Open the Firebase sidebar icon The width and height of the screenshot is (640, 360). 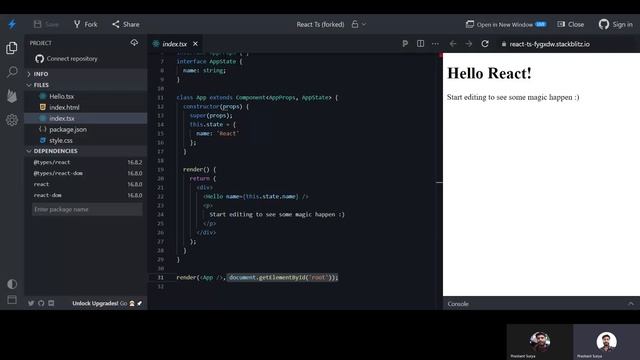[12, 96]
